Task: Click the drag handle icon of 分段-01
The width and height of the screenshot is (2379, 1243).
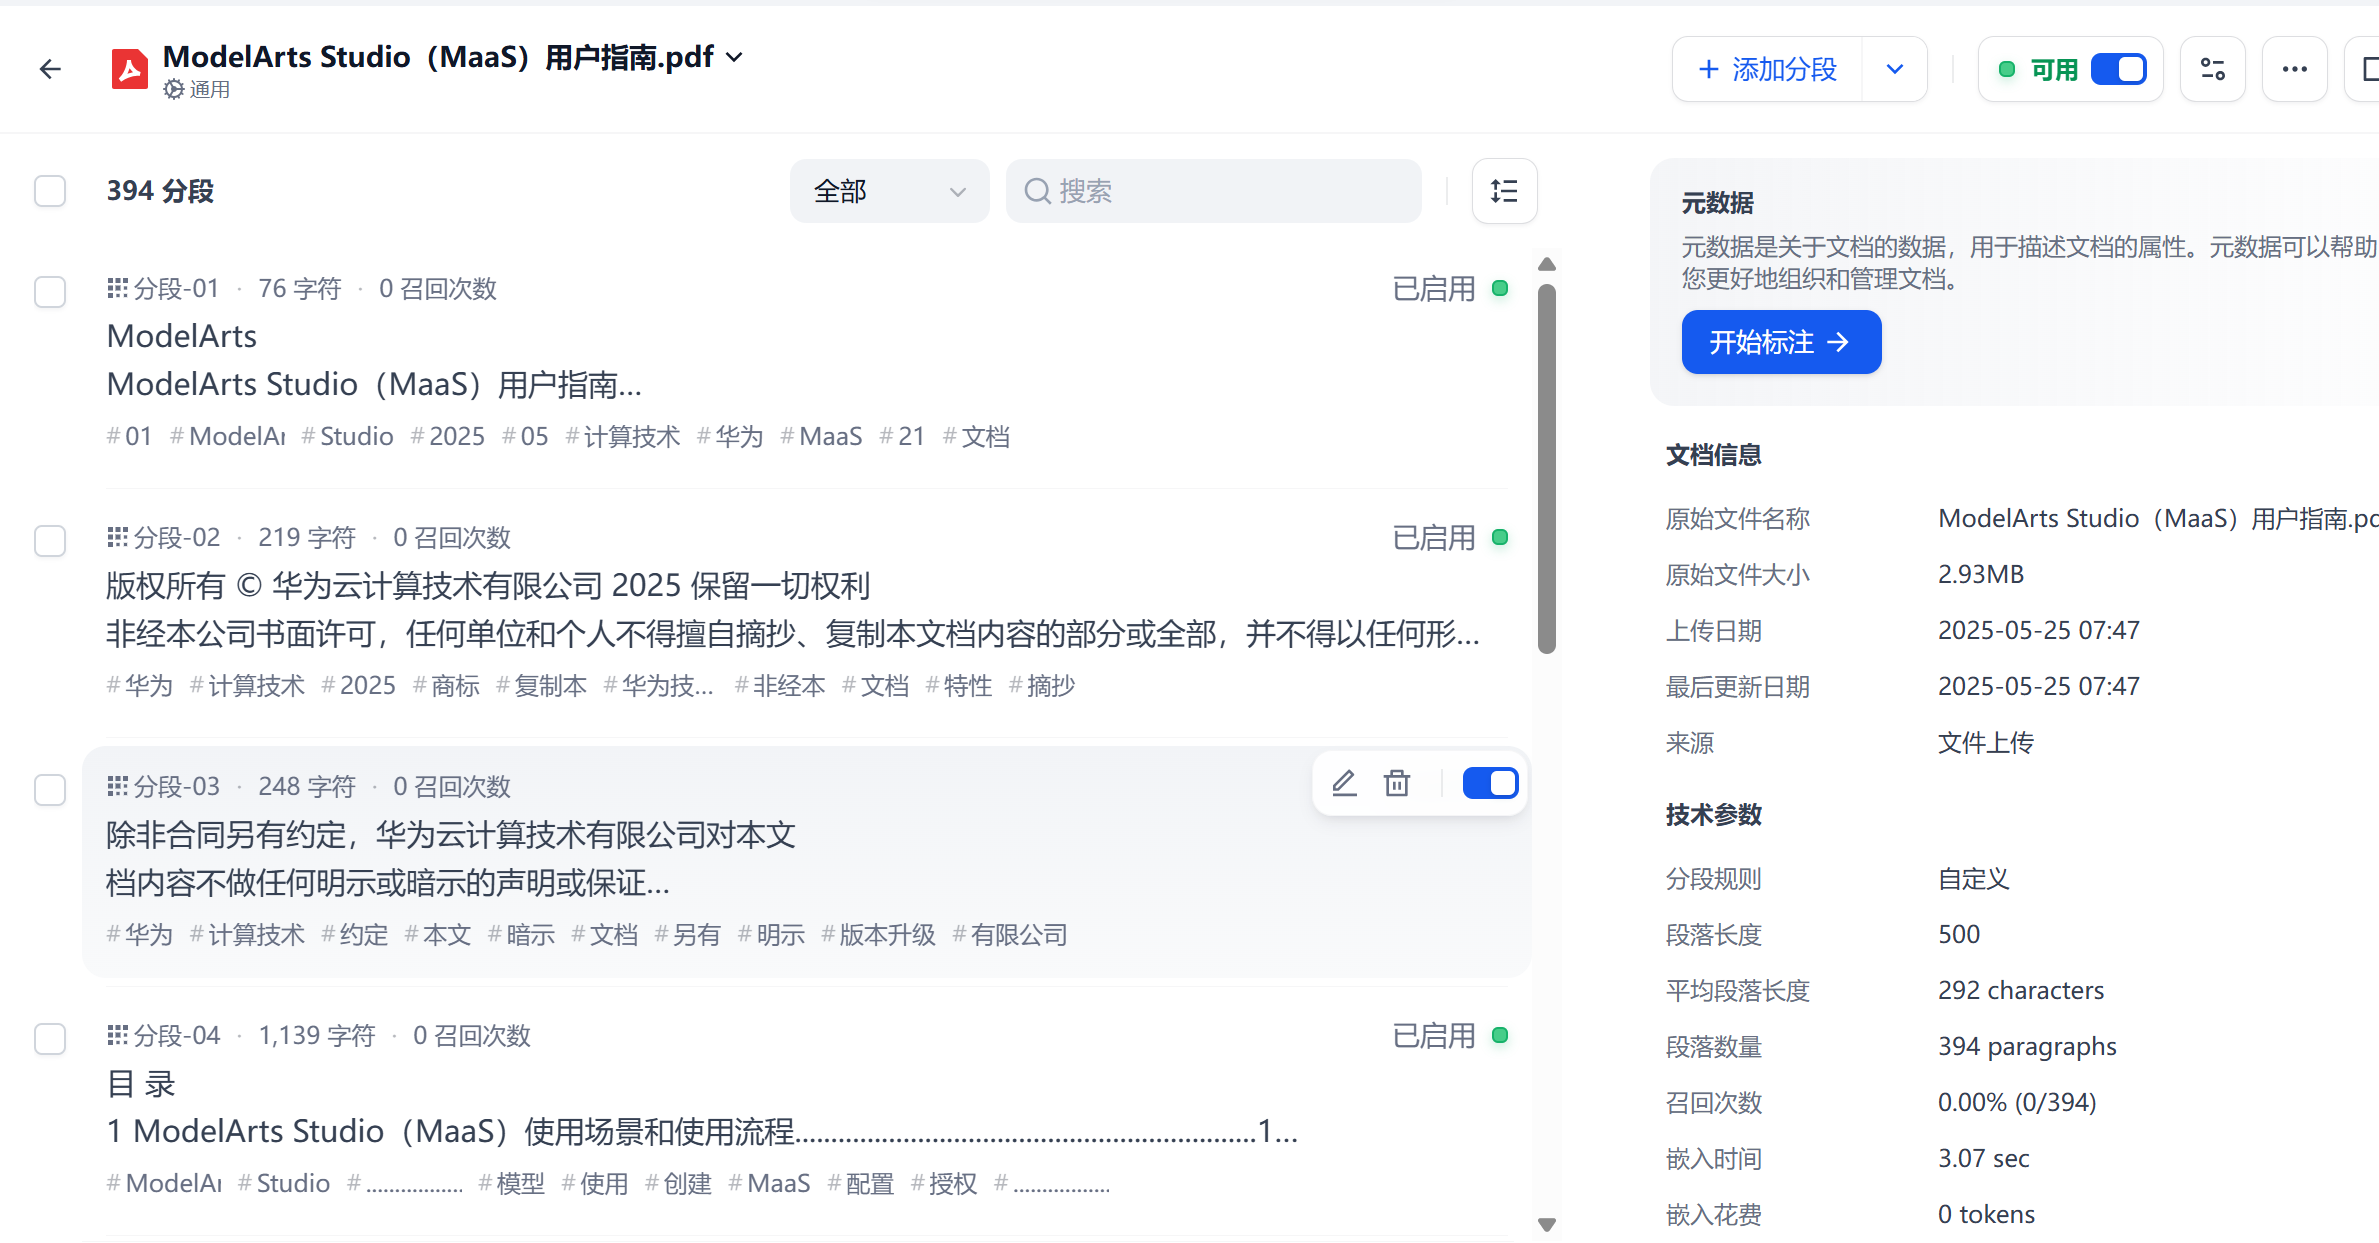Action: point(117,288)
